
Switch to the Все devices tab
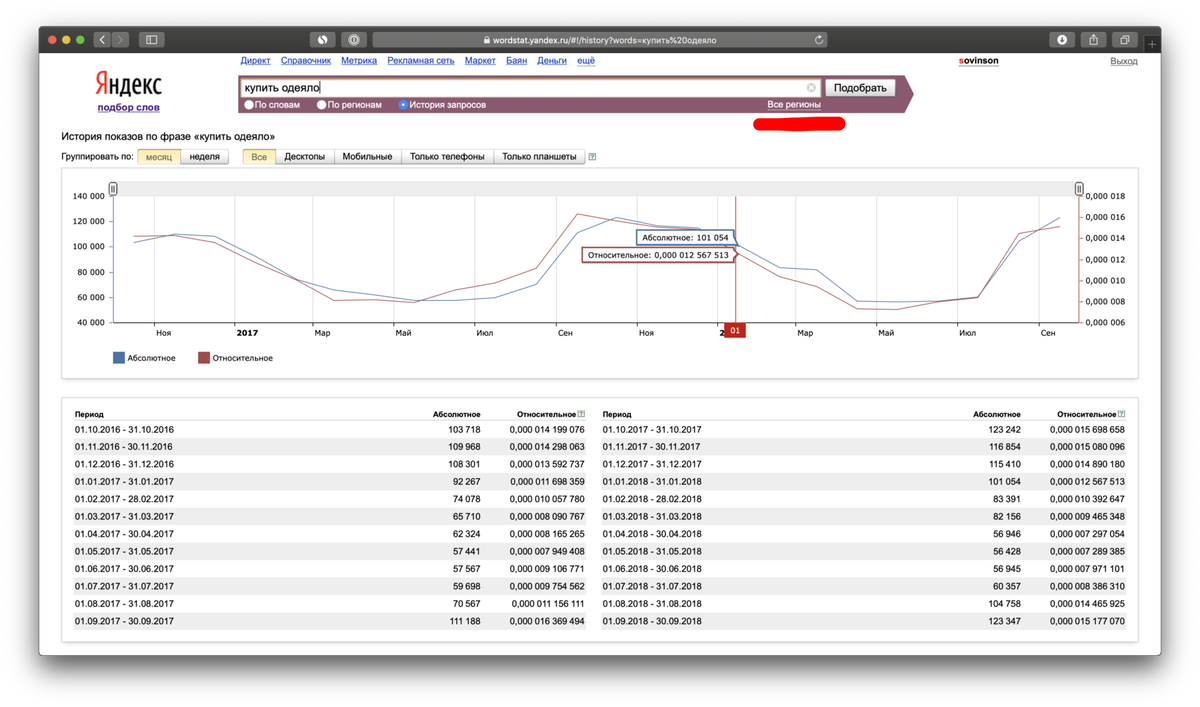coord(259,157)
